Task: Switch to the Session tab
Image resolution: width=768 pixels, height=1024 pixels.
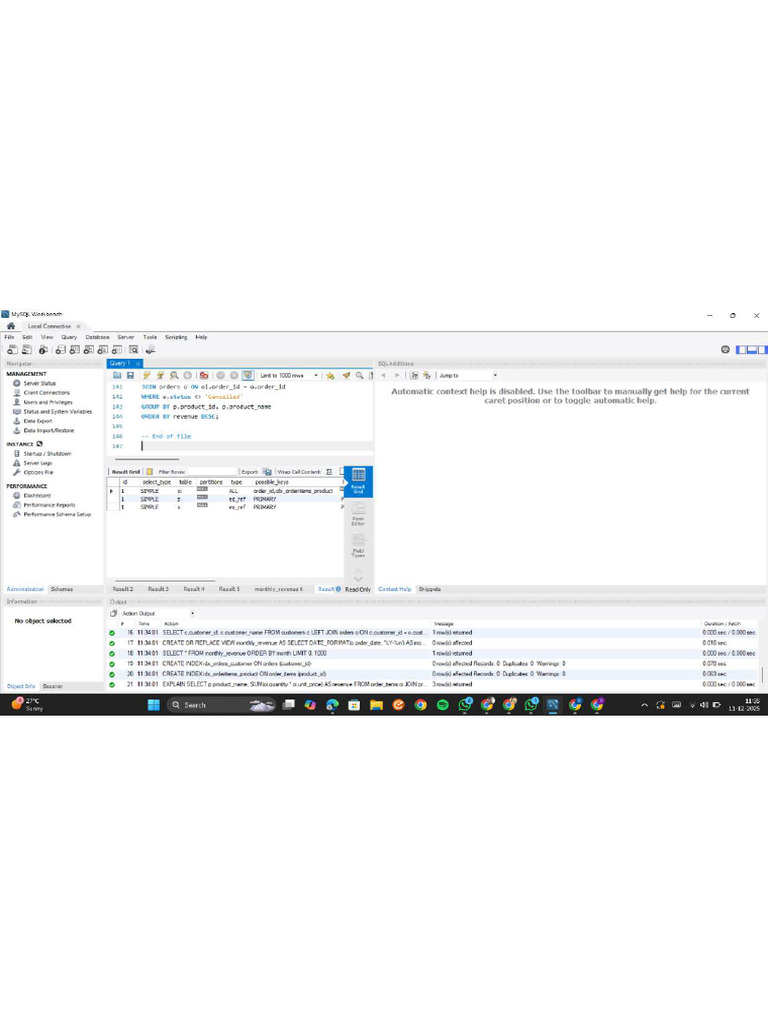Action: pyautogui.click(x=53, y=686)
